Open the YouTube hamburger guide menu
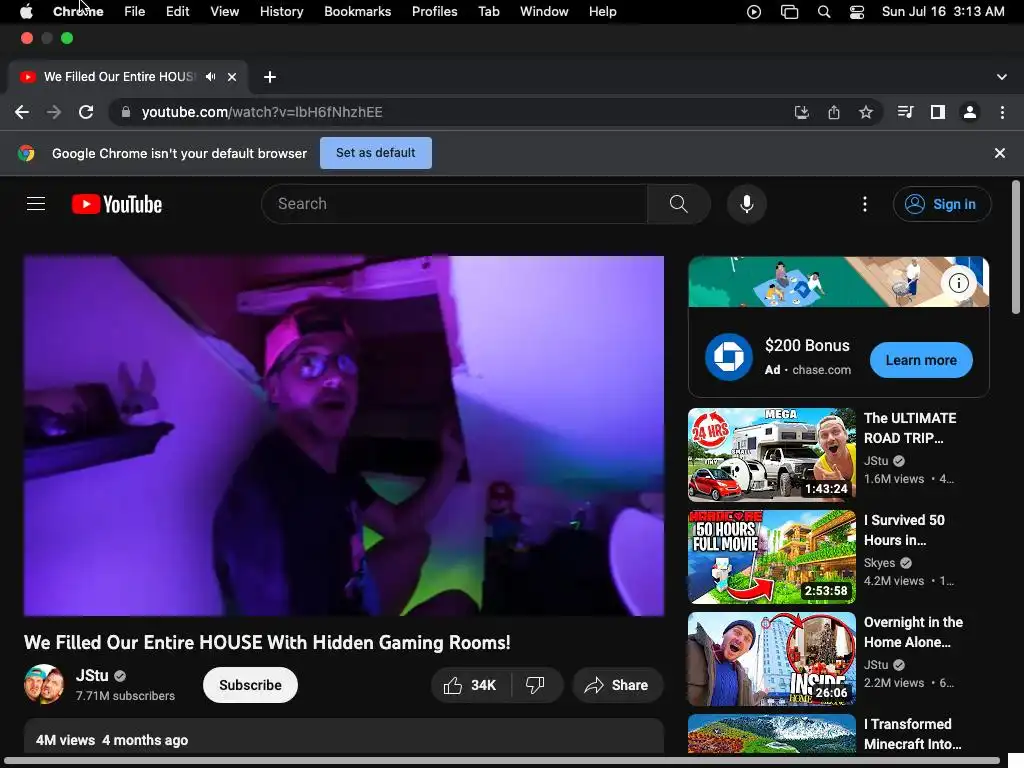The height and width of the screenshot is (768, 1024). [36, 204]
